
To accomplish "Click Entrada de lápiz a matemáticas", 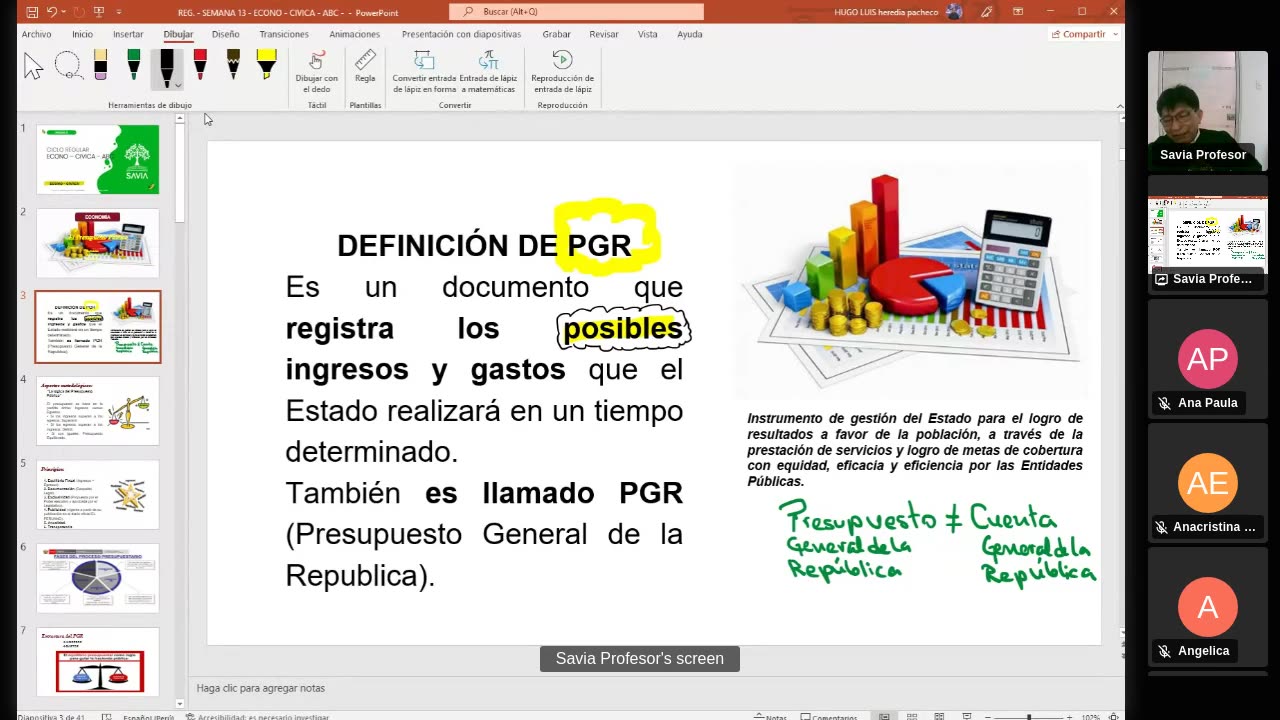I will pos(488,72).
